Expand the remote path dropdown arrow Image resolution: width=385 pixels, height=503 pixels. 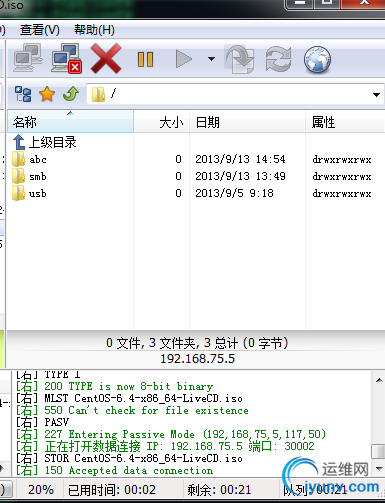point(376,95)
